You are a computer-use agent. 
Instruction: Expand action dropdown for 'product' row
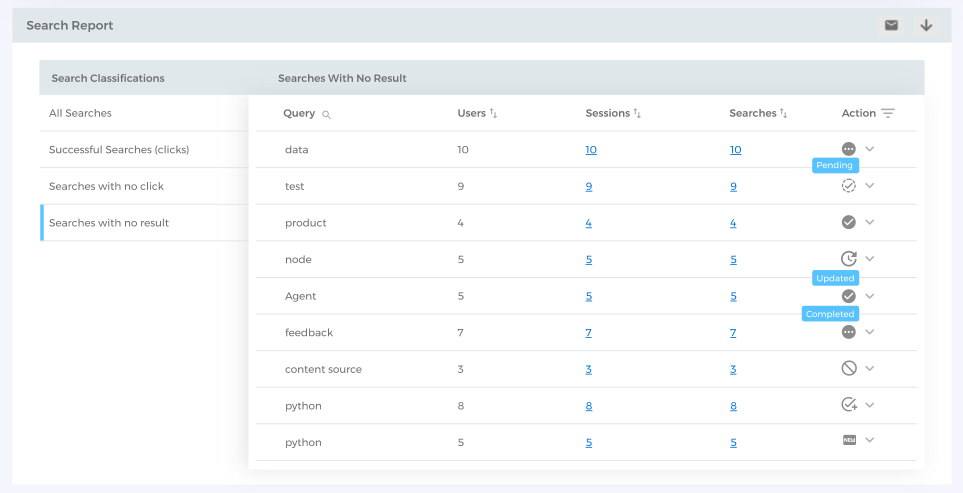(x=870, y=222)
